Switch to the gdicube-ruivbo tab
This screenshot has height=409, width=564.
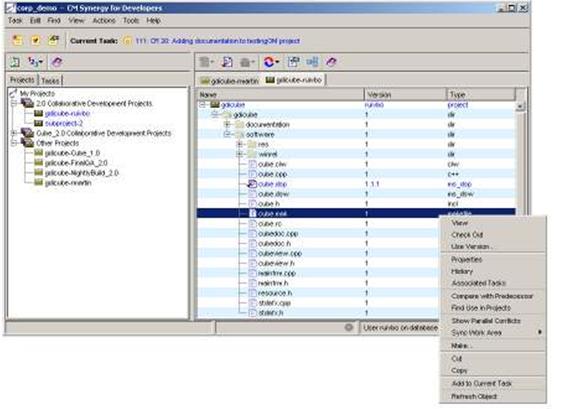(x=294, y=80)
